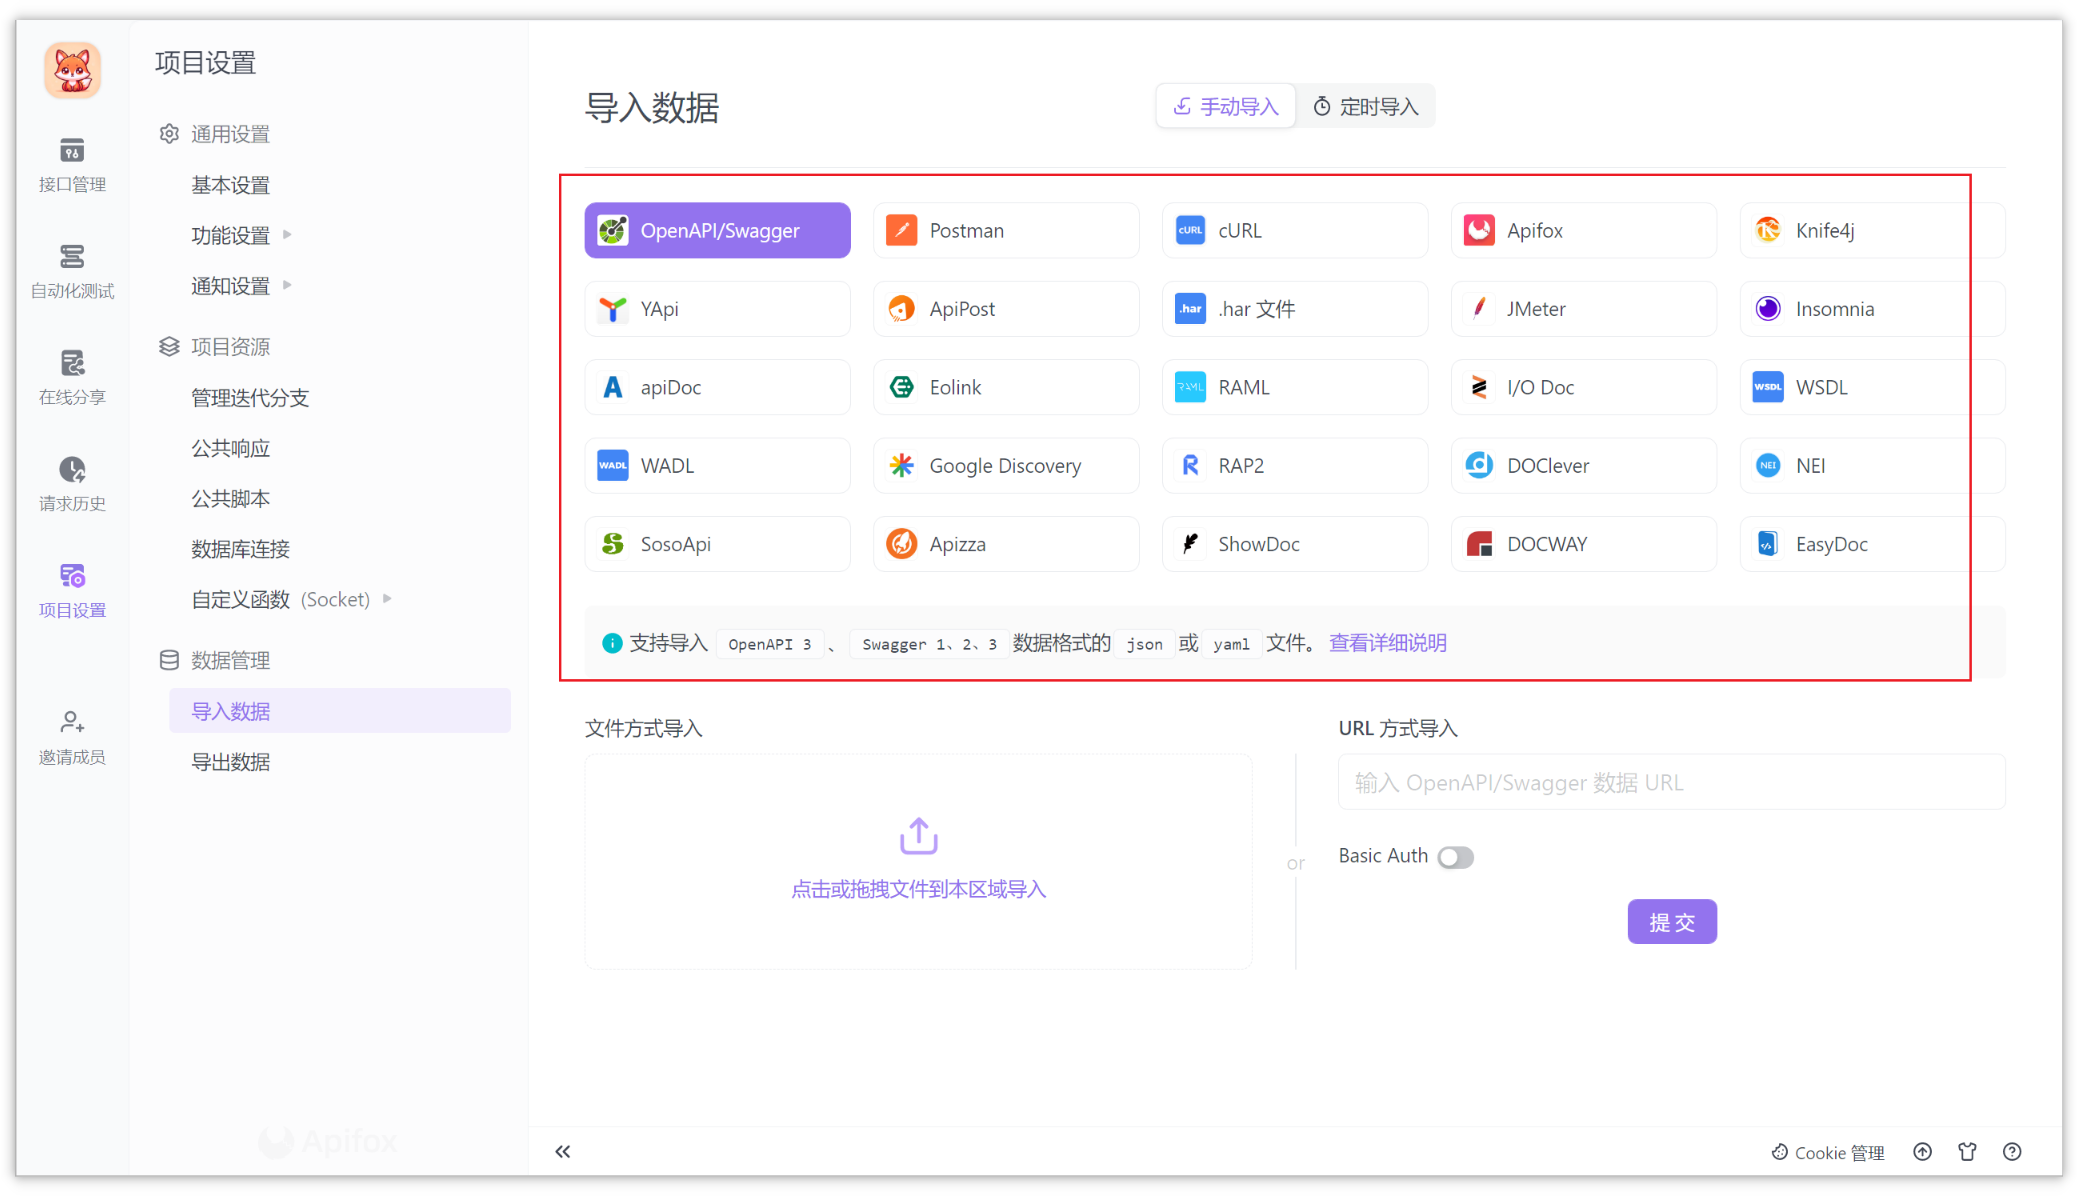Screen dimensions: 2086x1199
Task: Expand the 自定义函数 (Socket) submenu arrow
Action: coord(387,599)
